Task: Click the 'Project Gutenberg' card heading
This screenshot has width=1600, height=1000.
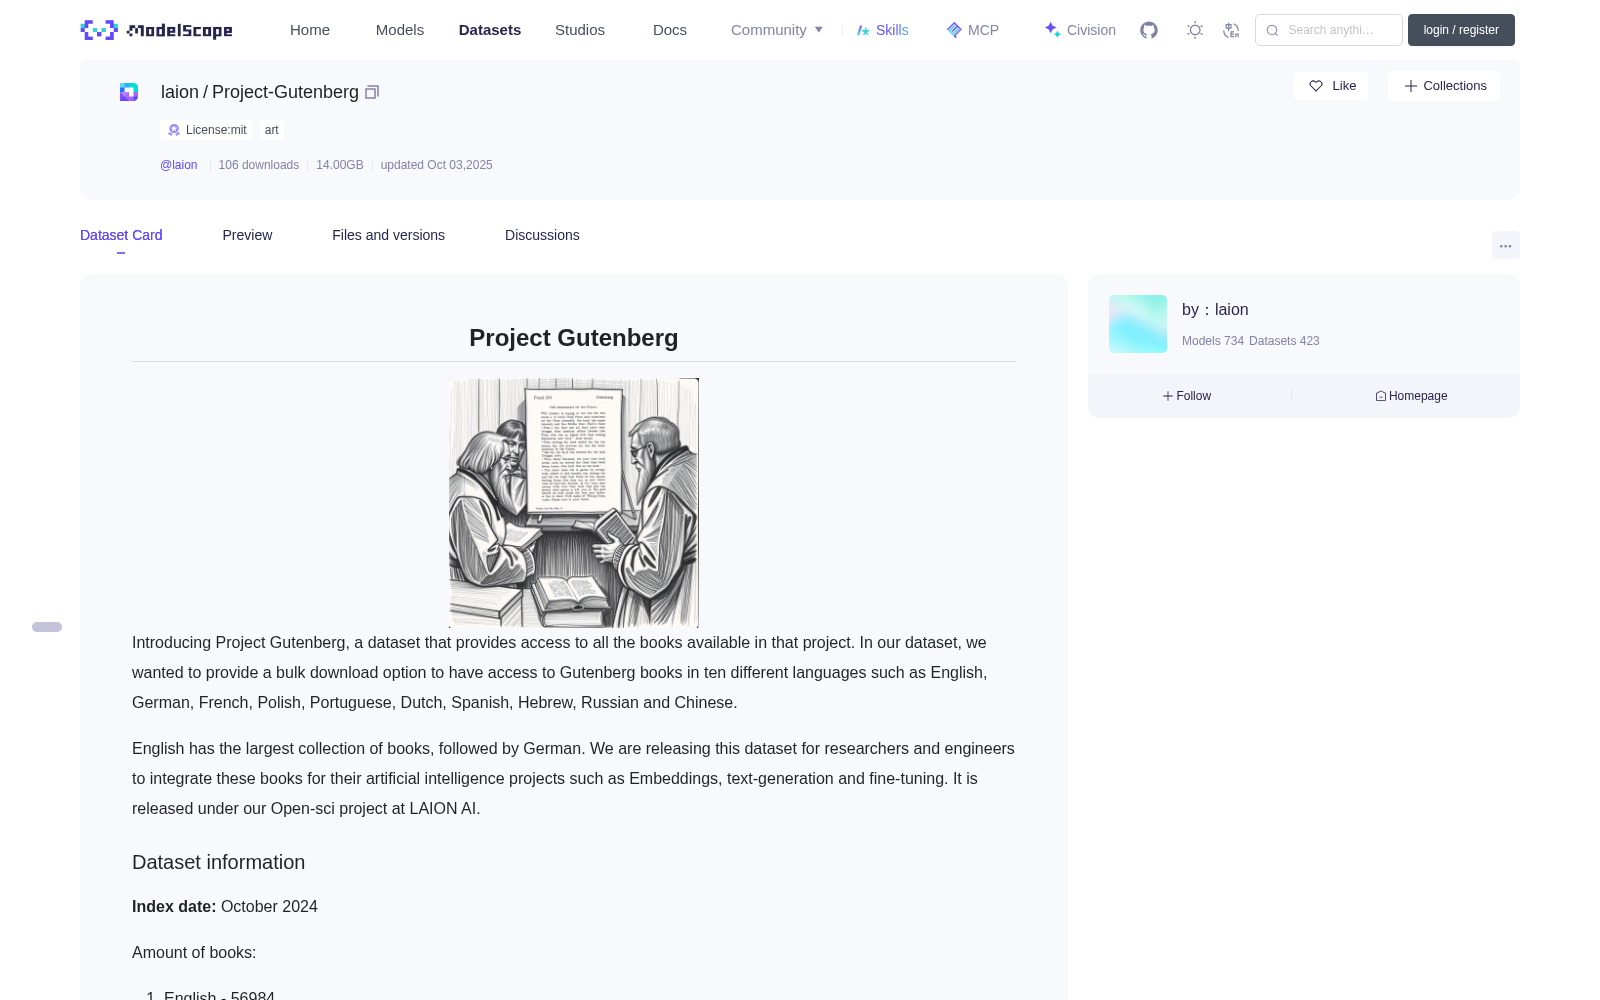Action: pyautogui.click(x=574, y=338)
